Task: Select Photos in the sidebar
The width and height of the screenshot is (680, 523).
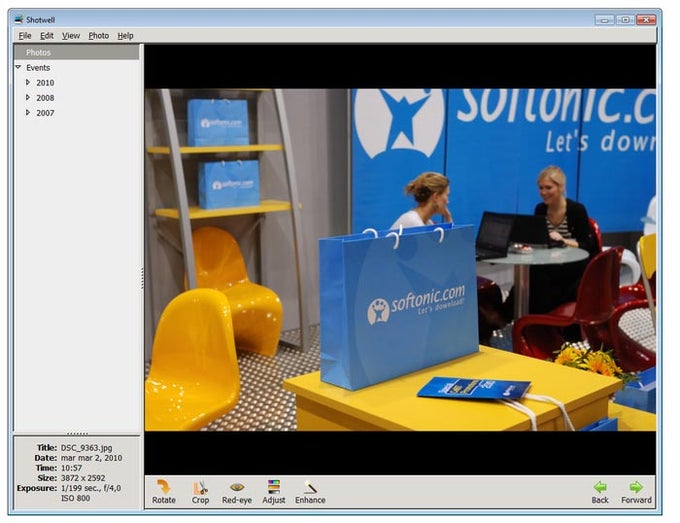Action: [76, 52]
